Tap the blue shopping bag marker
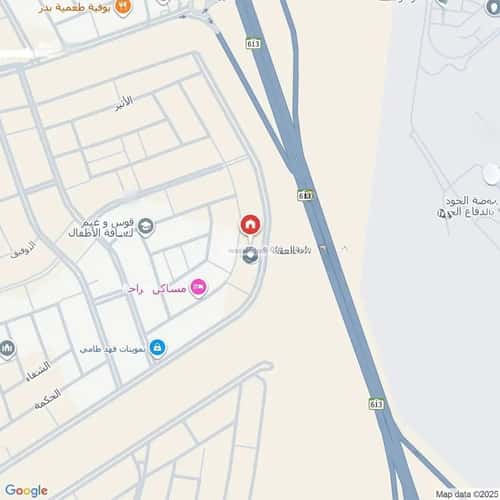500x500 pixels. point(158,348)
